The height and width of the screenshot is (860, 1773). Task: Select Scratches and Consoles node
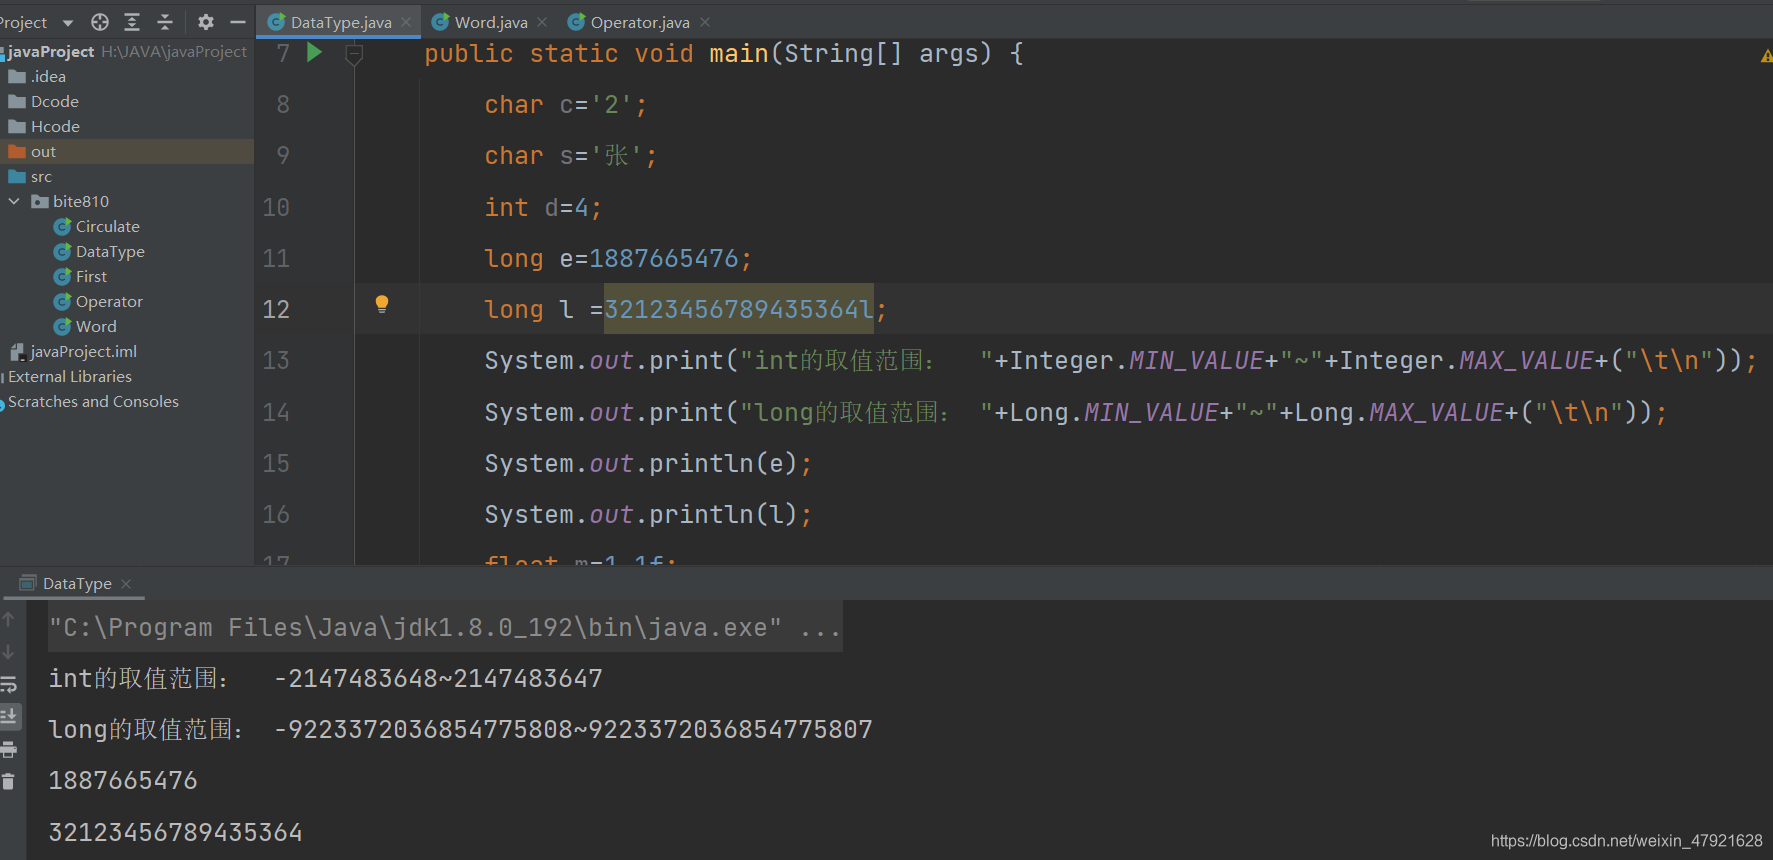93,402
